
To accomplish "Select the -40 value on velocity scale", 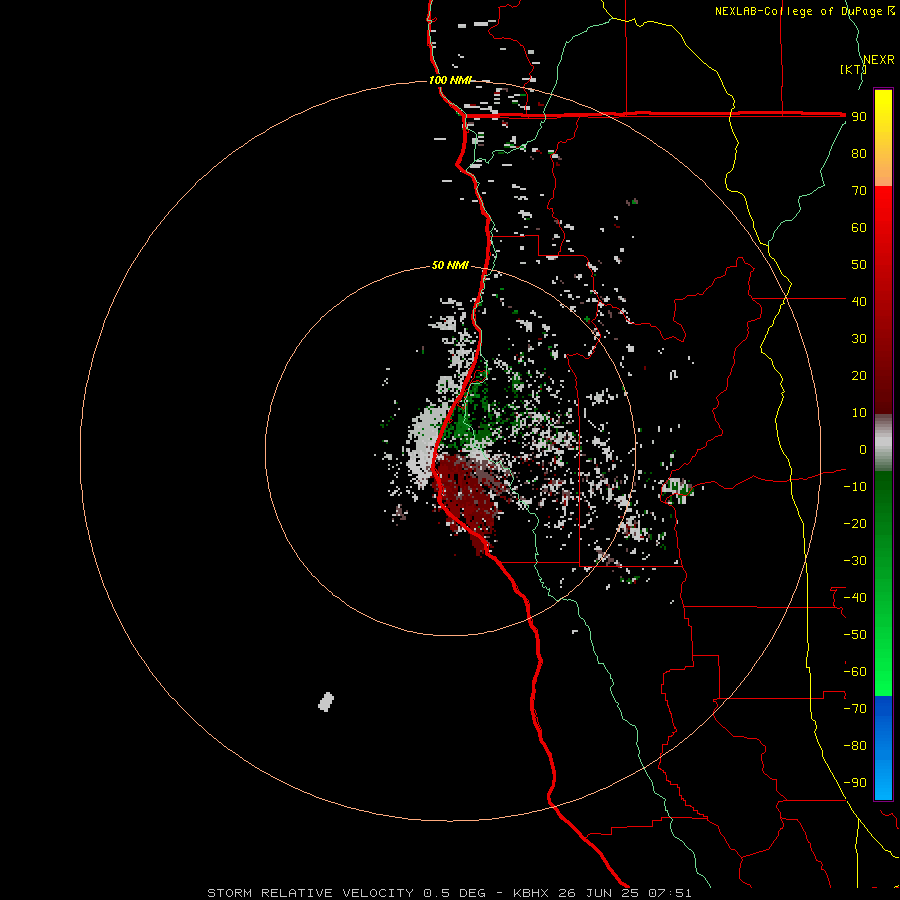I will point(855,598).
